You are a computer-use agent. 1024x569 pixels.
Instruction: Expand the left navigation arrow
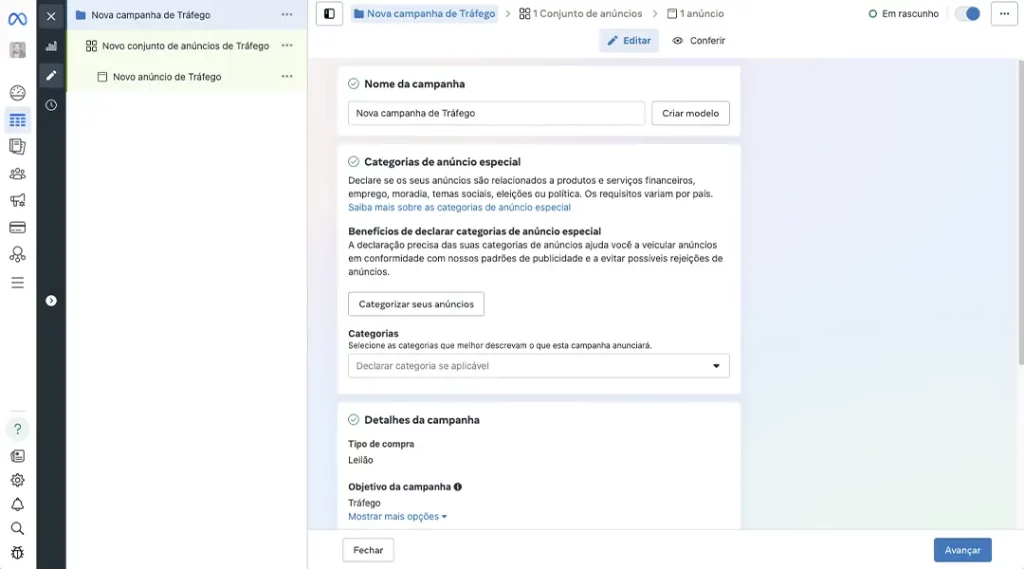tap(51, 300)
